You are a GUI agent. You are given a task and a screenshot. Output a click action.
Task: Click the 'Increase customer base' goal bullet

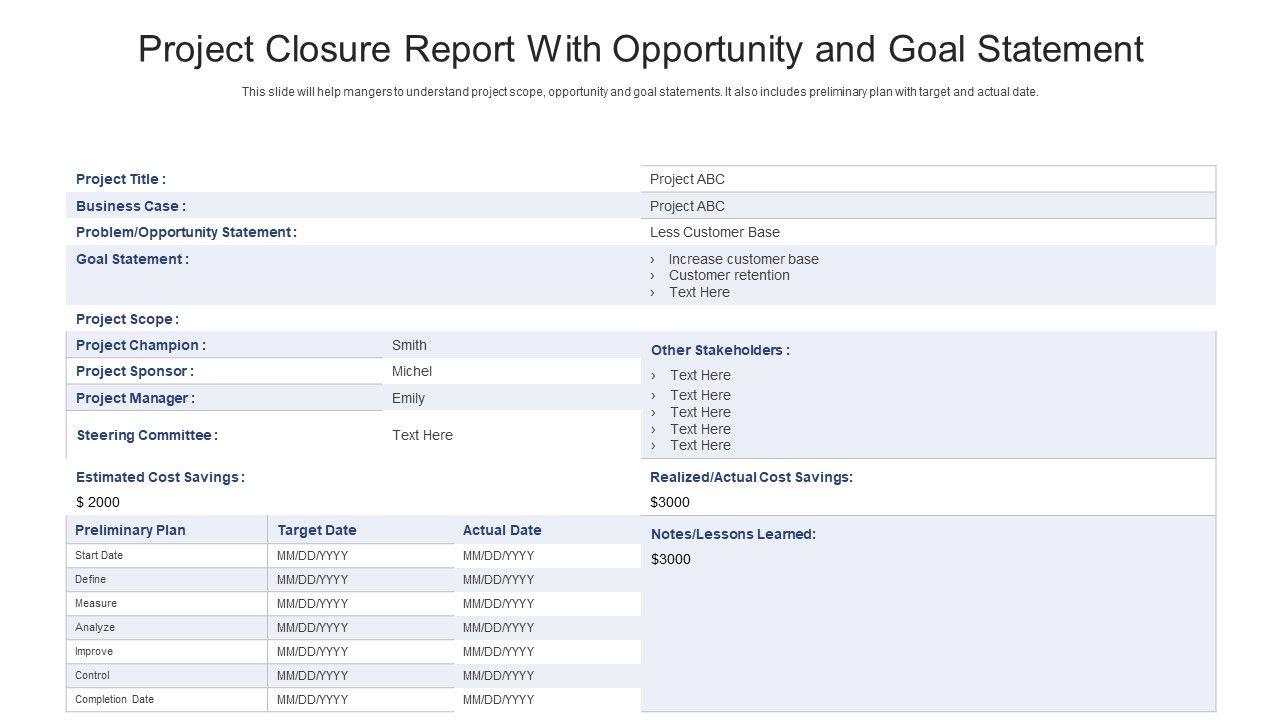(743, 259)
